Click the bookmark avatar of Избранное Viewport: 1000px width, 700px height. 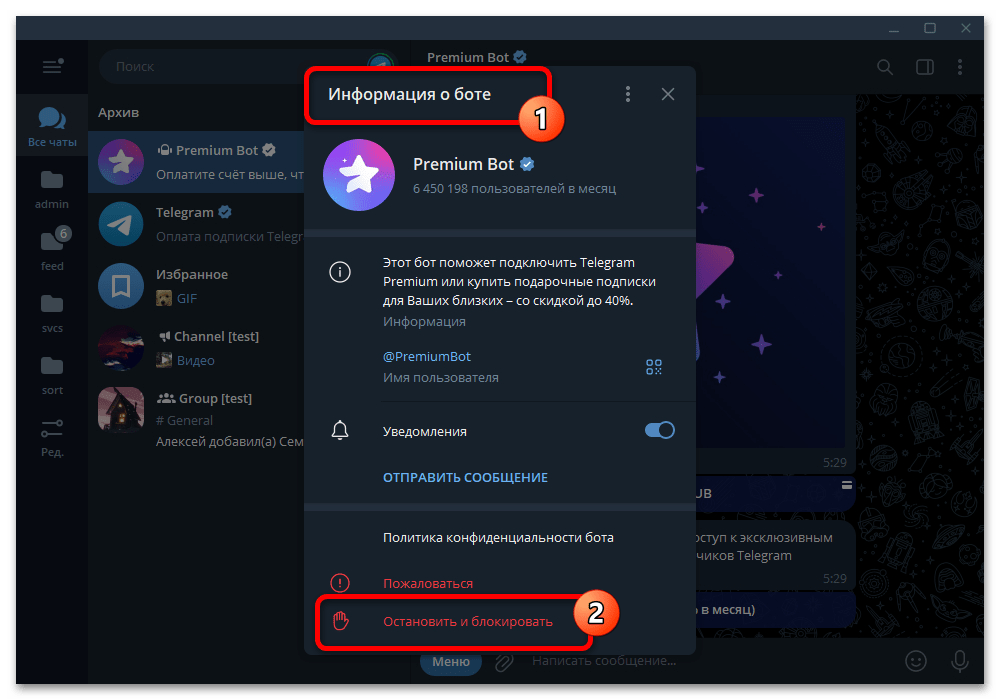(121, 286)
